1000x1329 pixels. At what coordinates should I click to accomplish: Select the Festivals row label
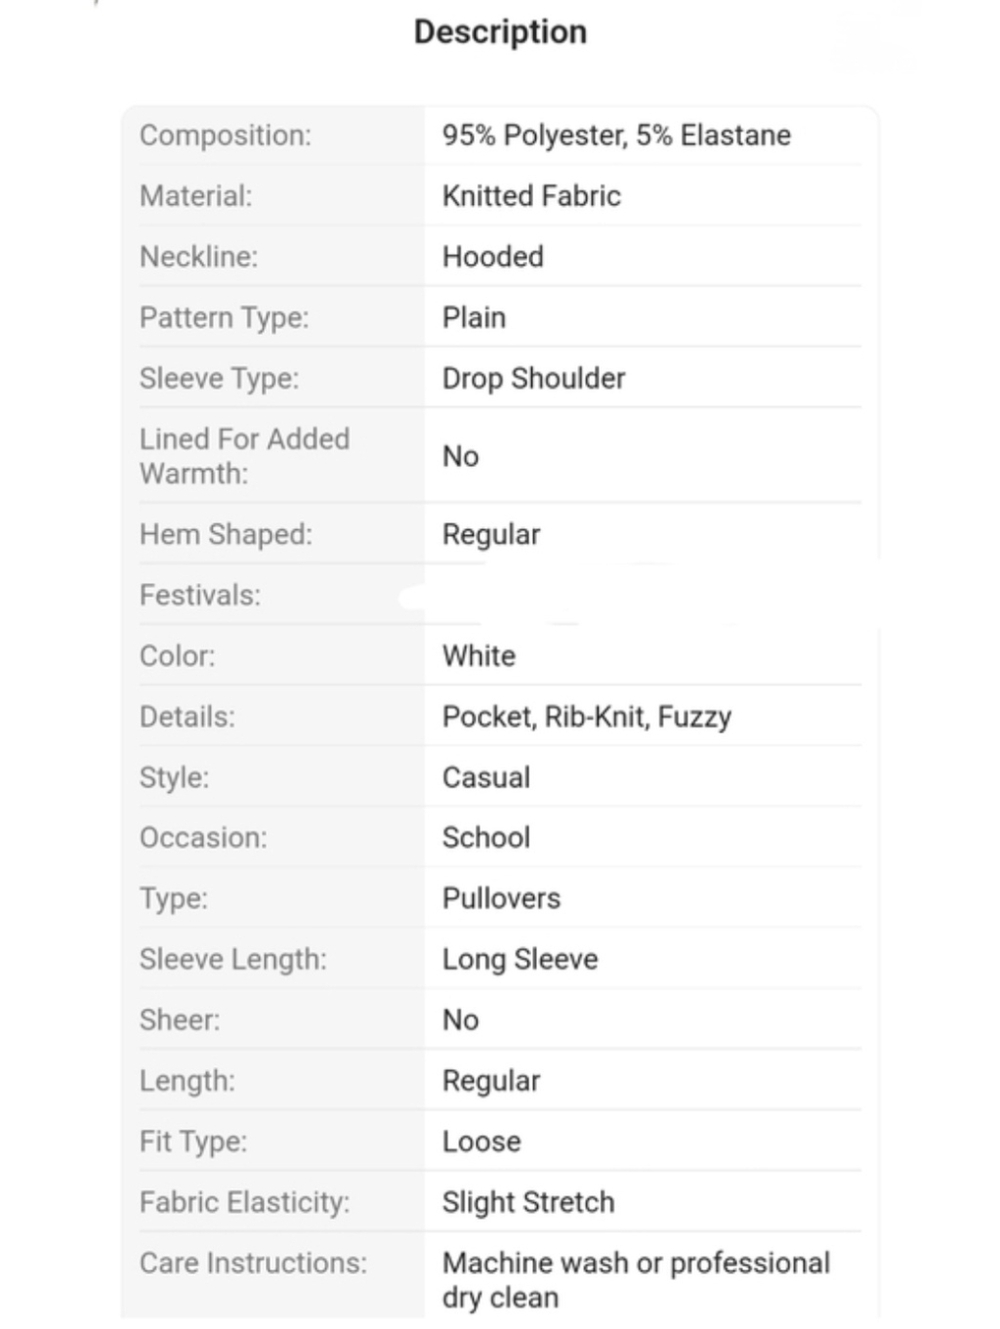coord(200,595)
